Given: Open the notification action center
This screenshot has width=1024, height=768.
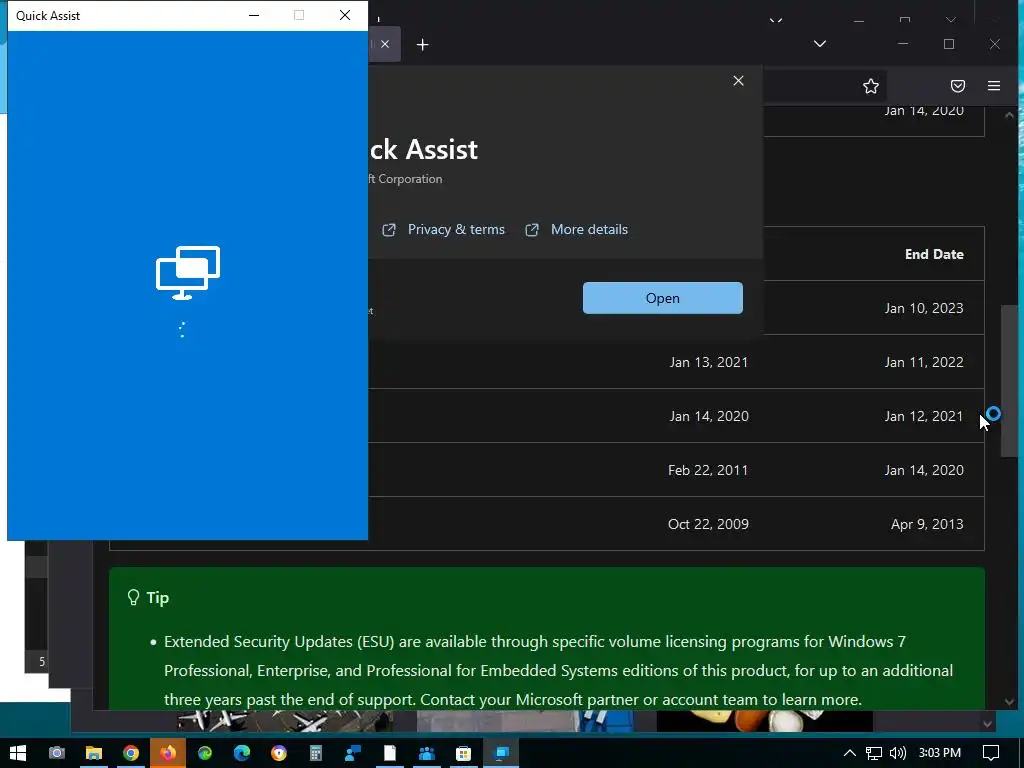Looking at the screenshot, I should (991, 753).
